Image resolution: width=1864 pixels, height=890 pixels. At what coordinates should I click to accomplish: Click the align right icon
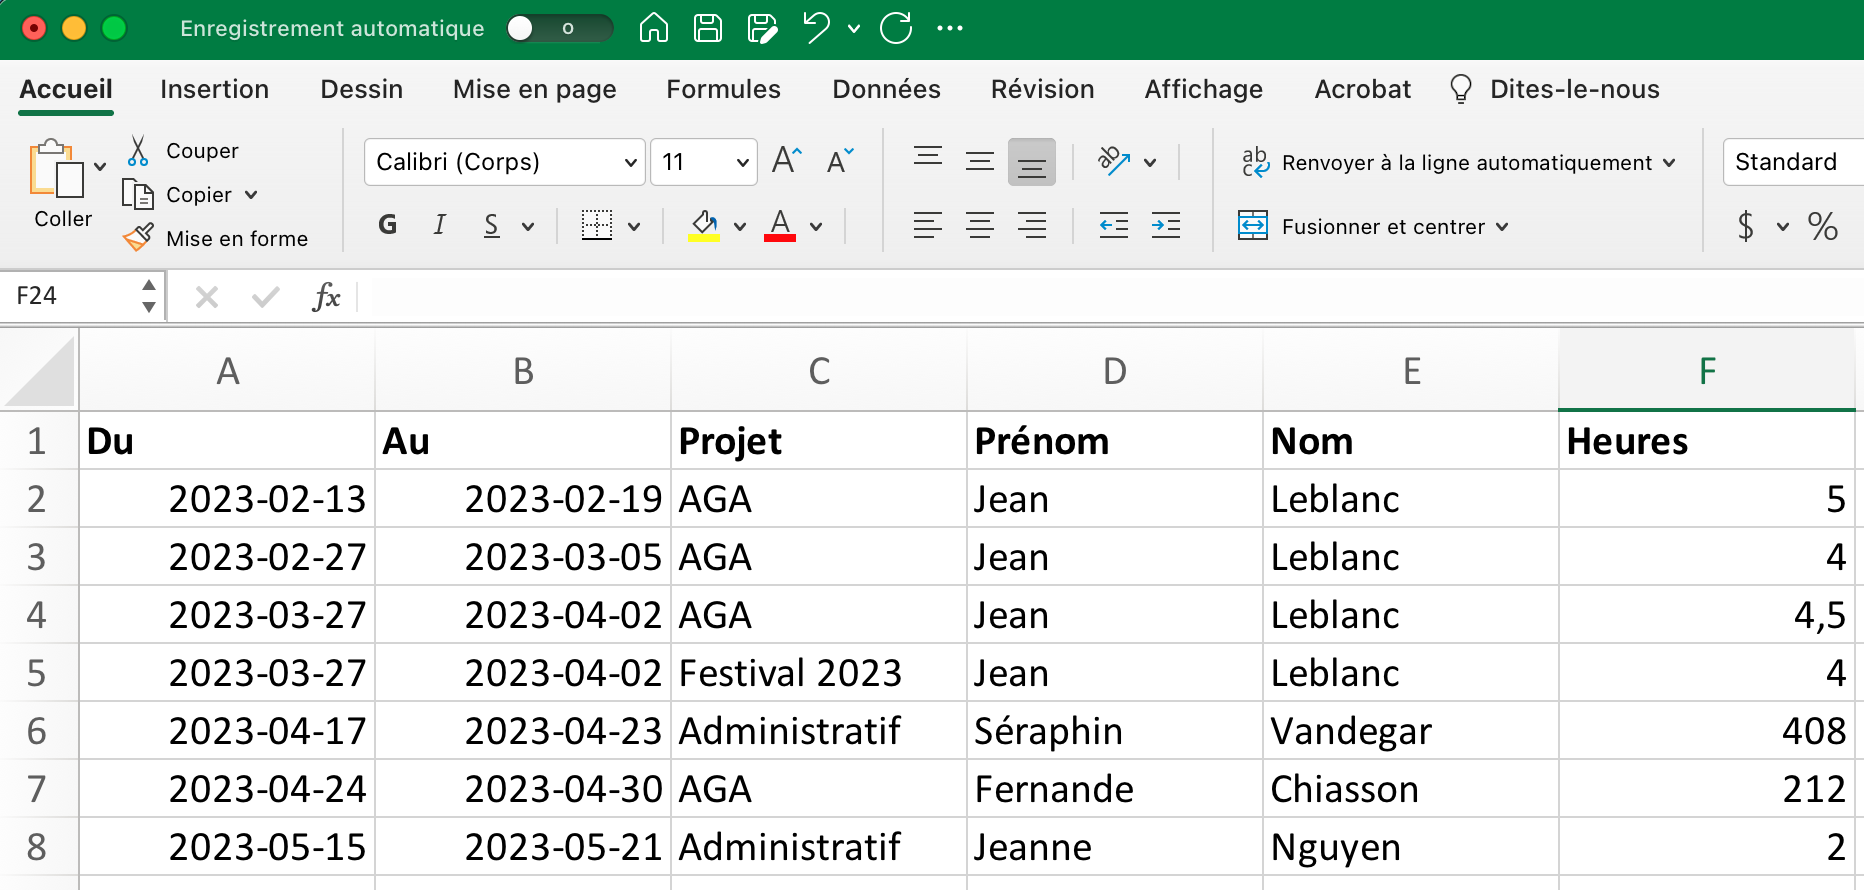(x=1032, y=225)
